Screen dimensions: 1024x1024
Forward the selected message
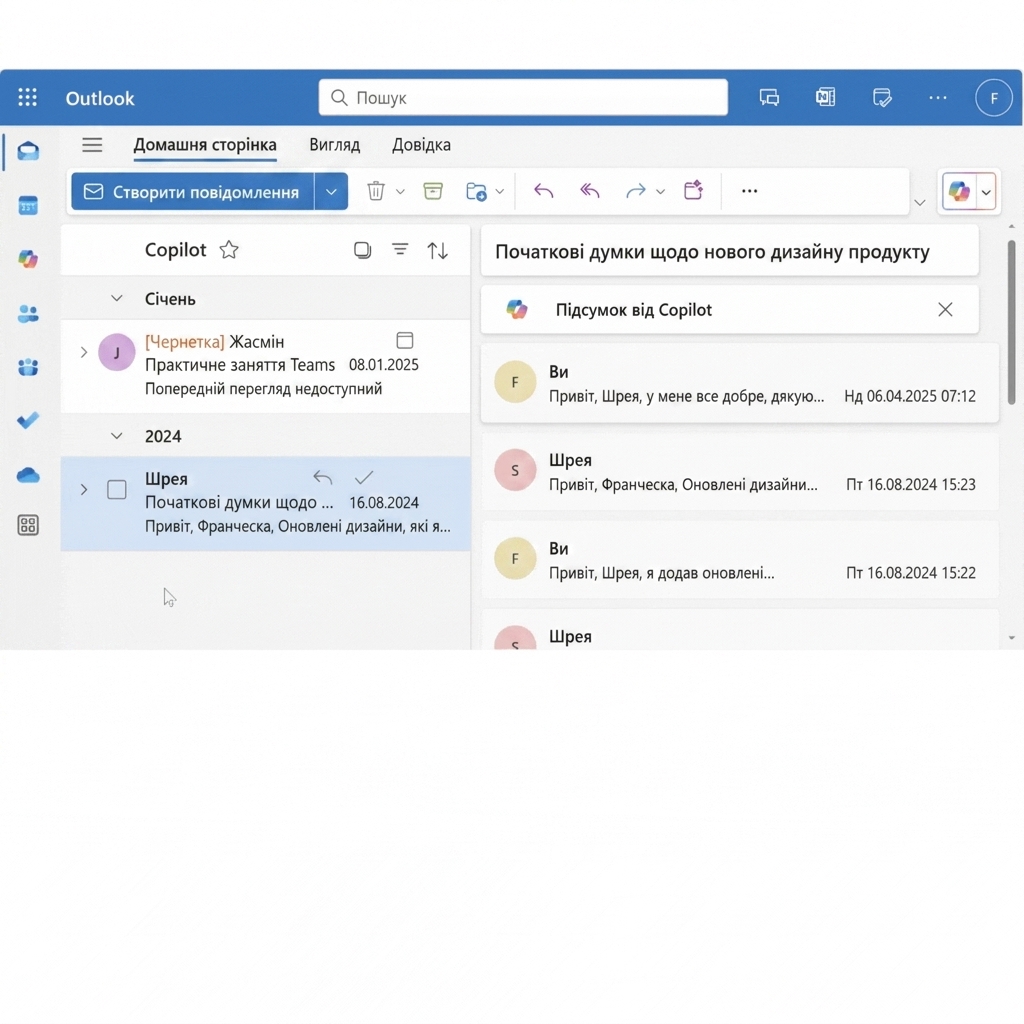coord(635,191)
